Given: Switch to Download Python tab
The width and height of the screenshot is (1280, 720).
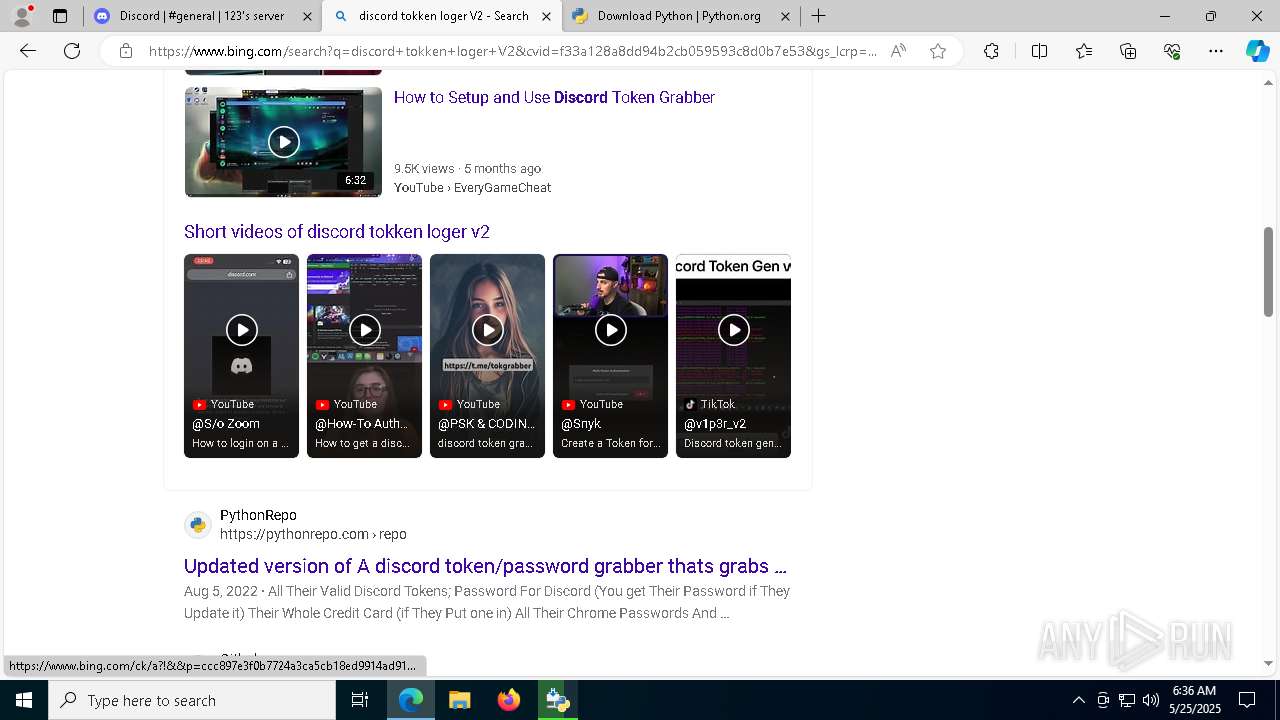Looking at the screenshot, I should [x=680, y=16].
